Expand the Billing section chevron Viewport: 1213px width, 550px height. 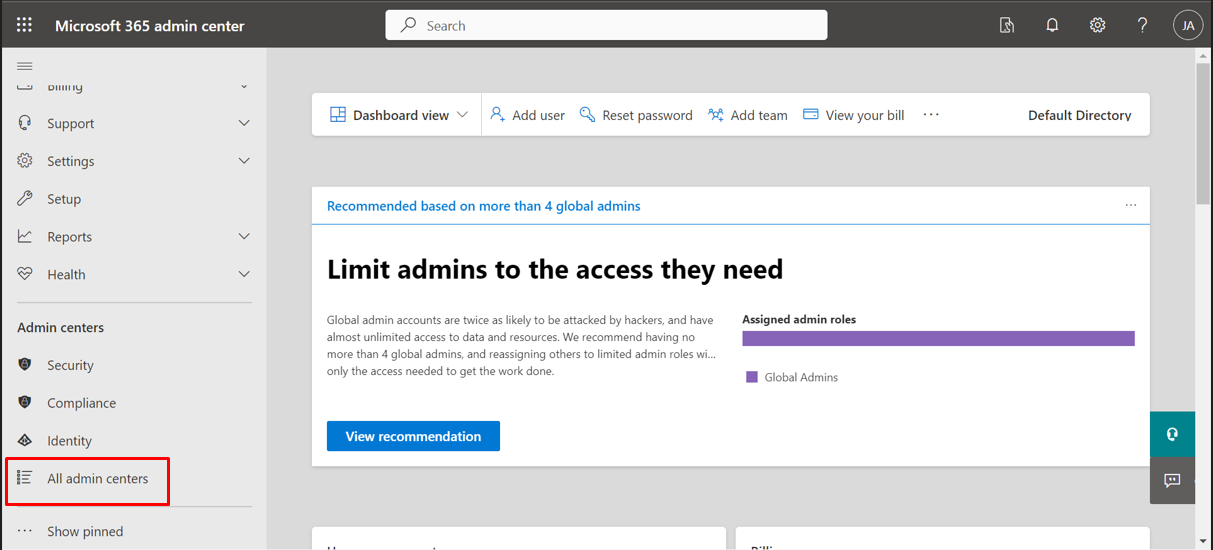click(244, 87)
